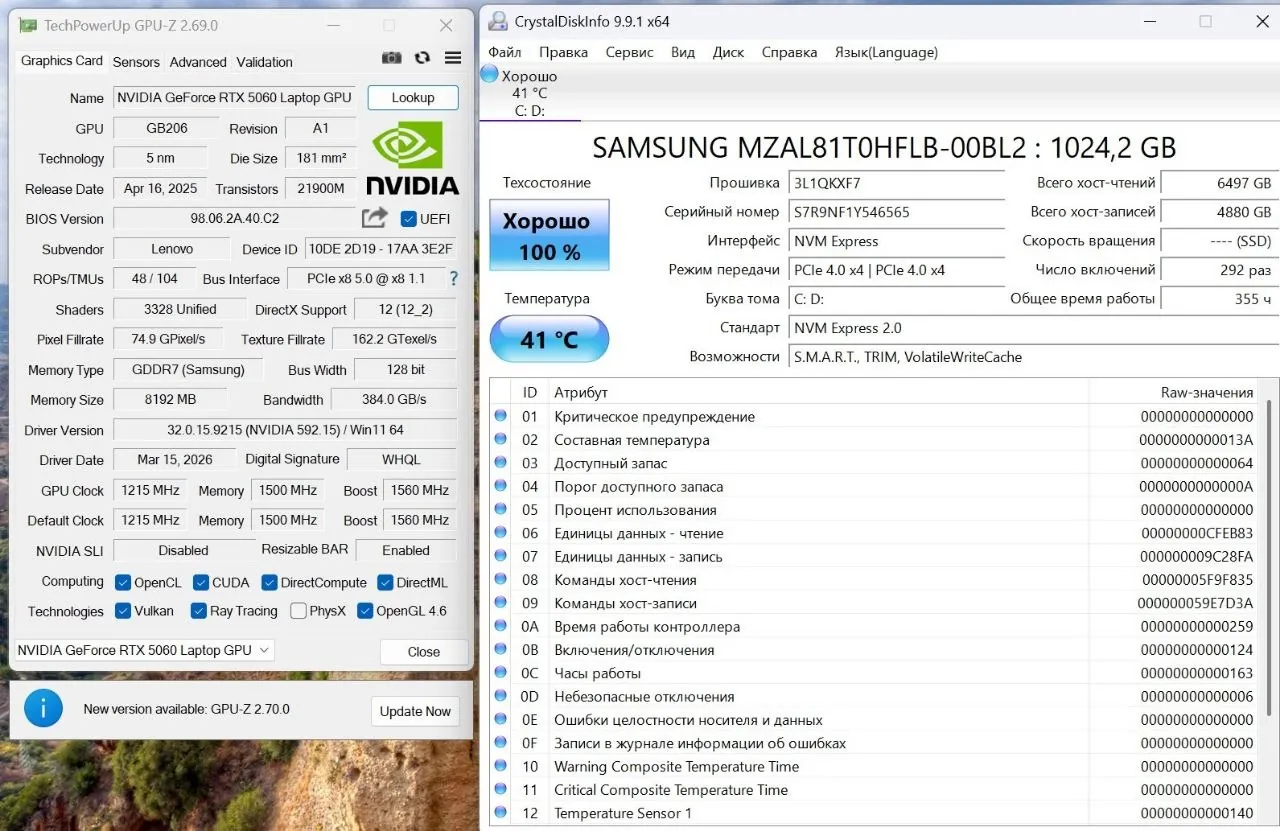This screenshot has width=1280, height=831.
Task: Click the PCIe 4.0 x4 transfer mode value
Action: [869, 270]
